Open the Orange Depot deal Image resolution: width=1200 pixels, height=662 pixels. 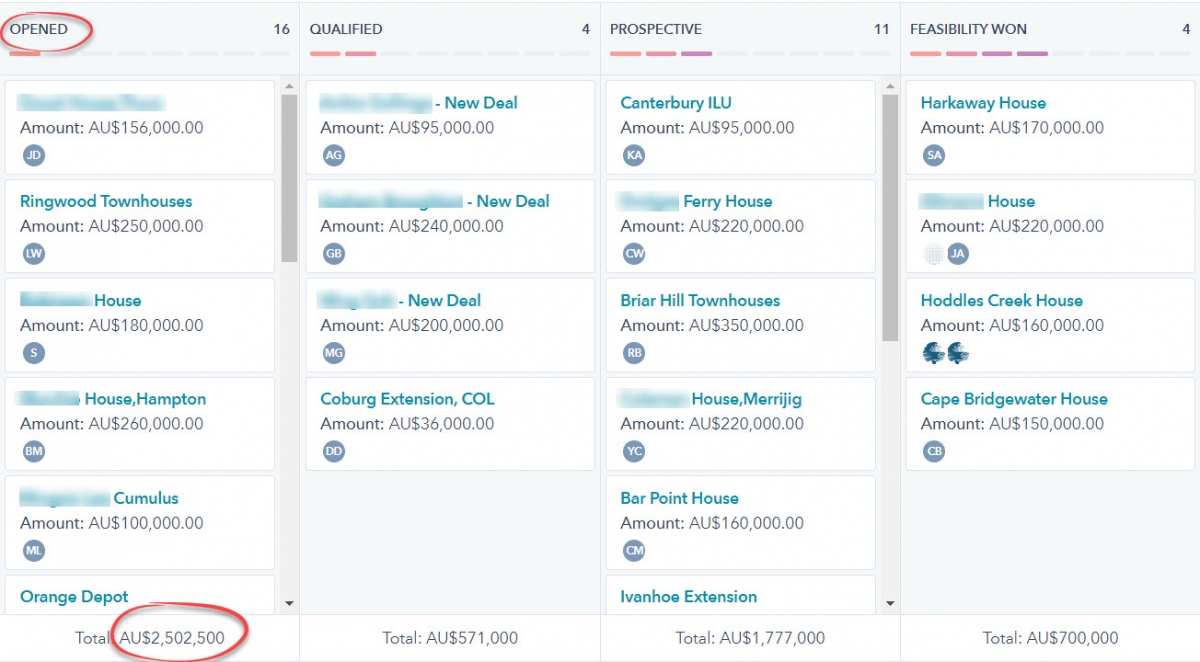[x=73, y=596]
